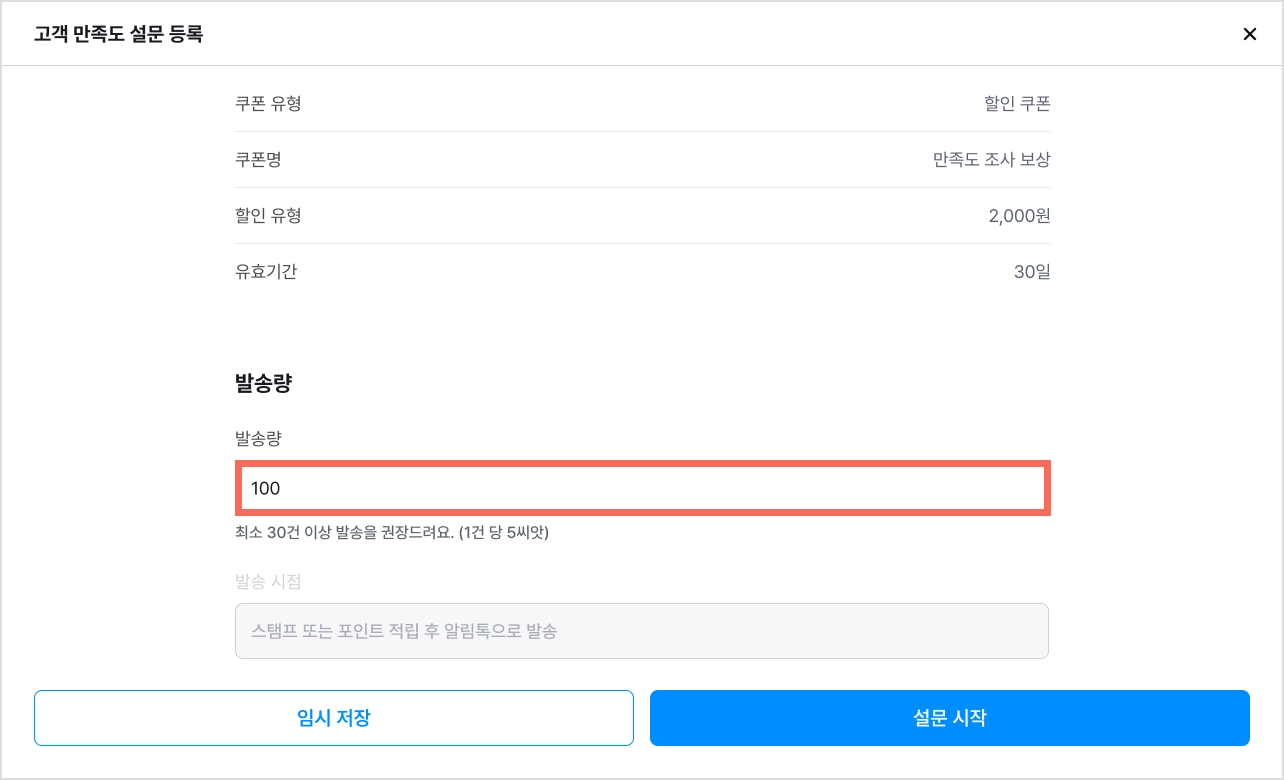Screen dimensions: 1284x780
Task: Click the greyed 발송 시점 label
Action: tap(268, 581)
